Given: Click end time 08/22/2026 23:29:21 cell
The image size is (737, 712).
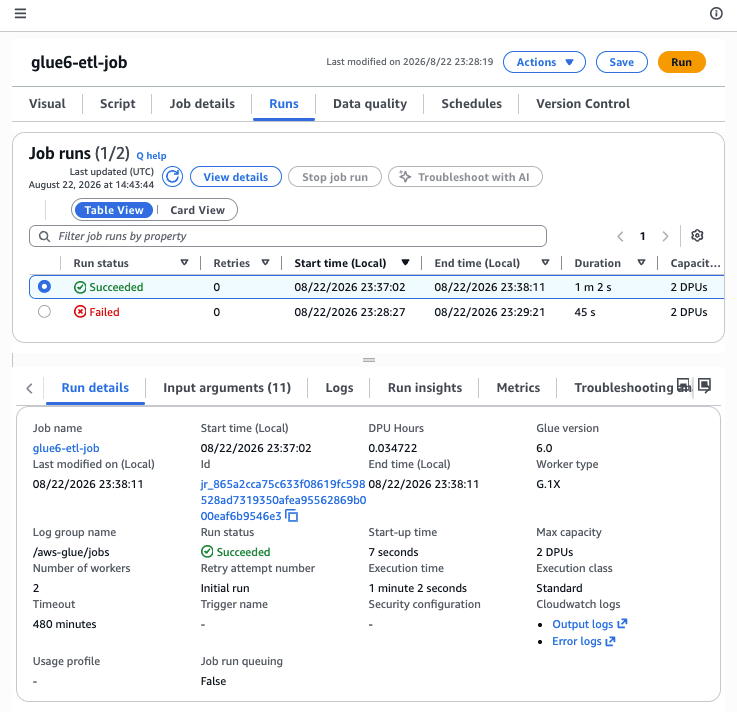Looking at the screenshot, I should [x=489, y=312].
